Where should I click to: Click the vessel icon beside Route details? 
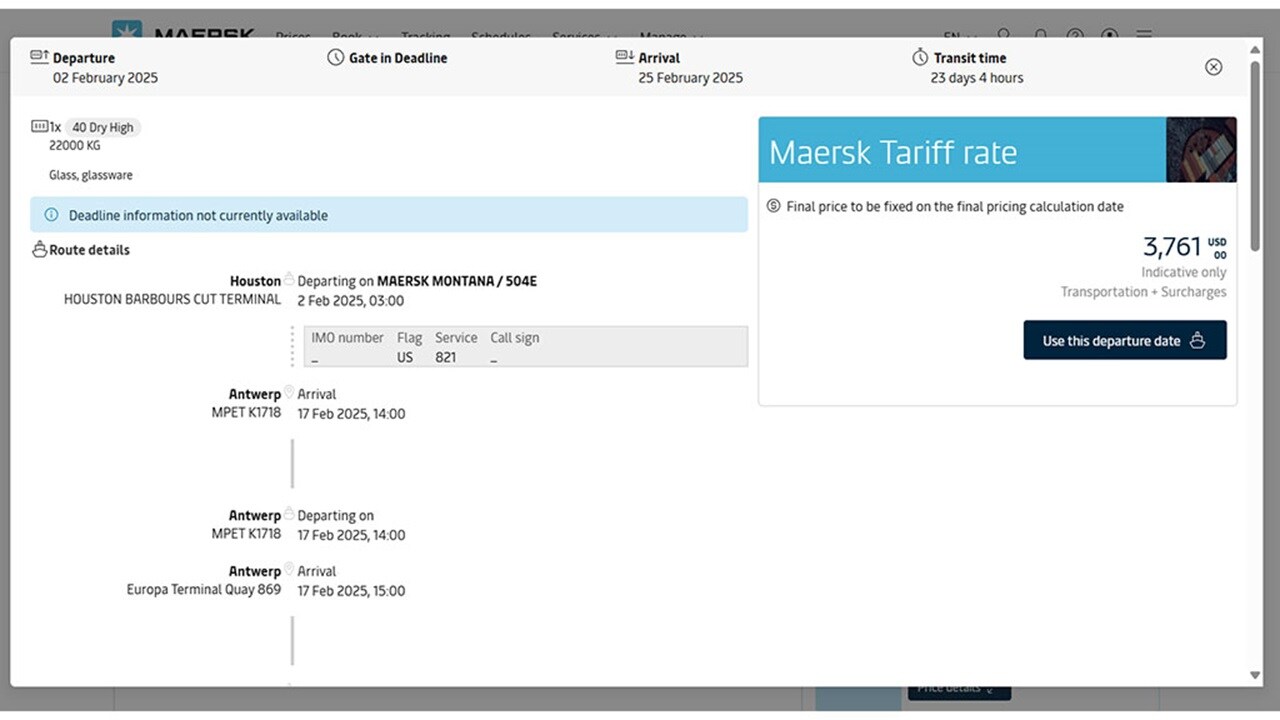(x=38, y=248)
